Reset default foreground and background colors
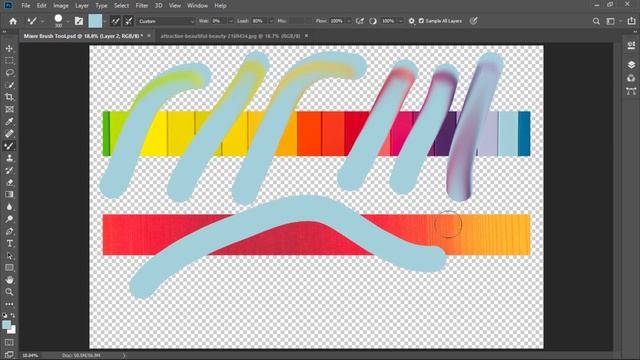 [4, 316]
